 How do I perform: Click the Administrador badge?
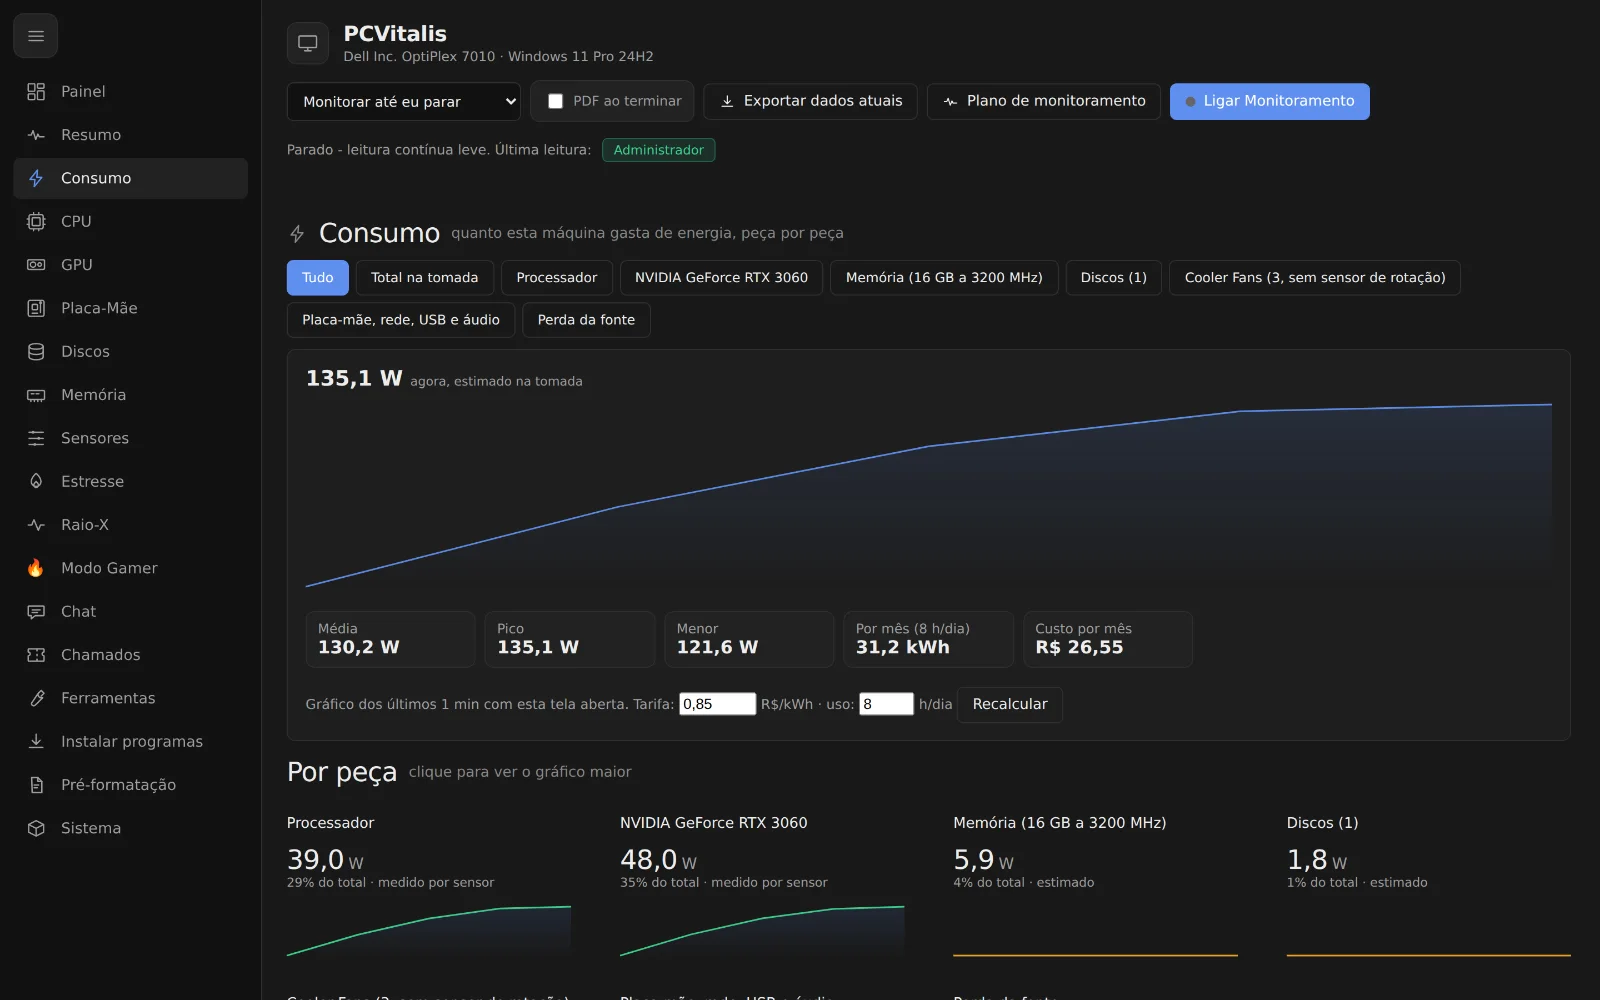[x=658, y=150]
